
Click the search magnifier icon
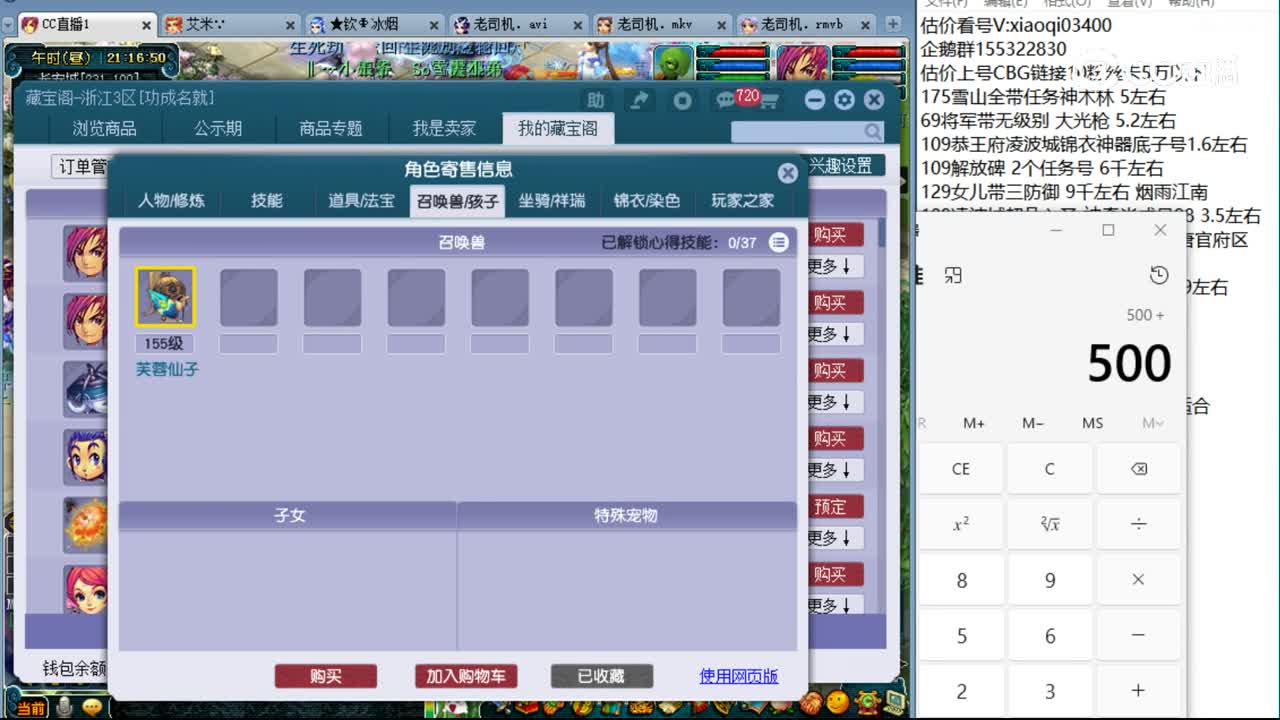[x=873, y=131]
